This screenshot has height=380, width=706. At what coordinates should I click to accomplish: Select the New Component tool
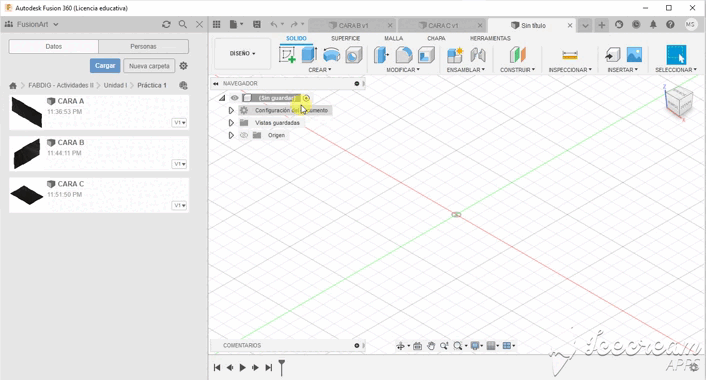(455, 55)
